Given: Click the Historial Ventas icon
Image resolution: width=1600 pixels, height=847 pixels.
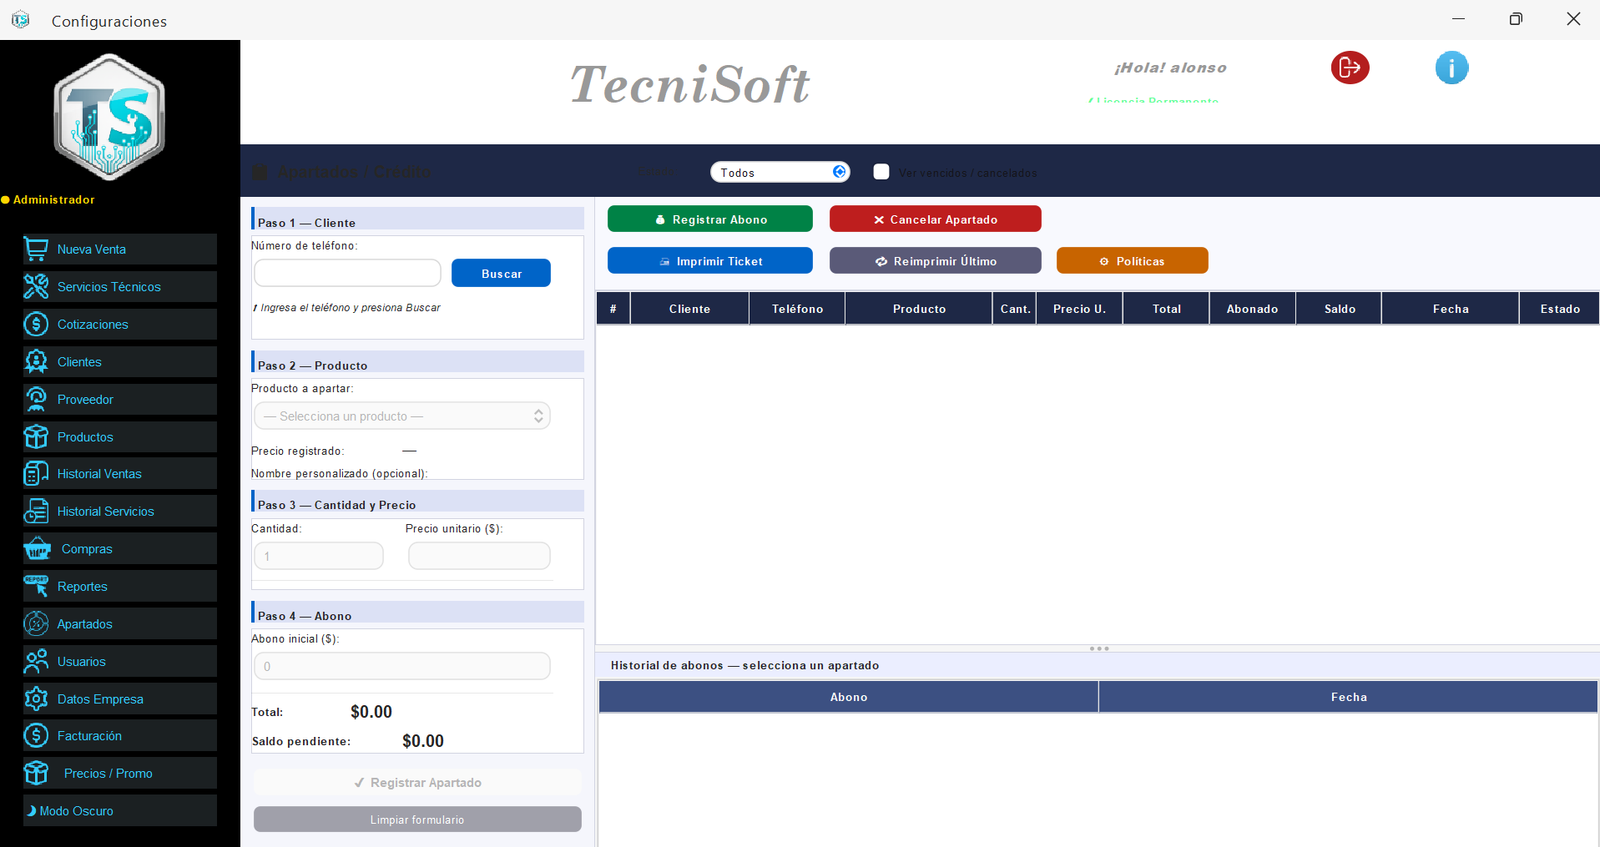Looking at the screenshot, I should pos(36,474).
